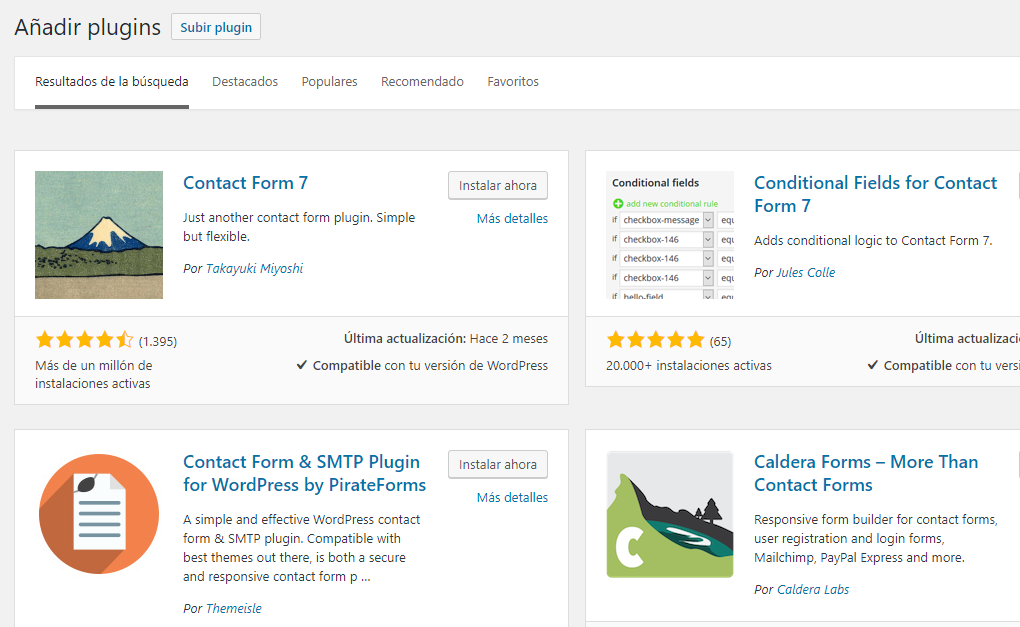1020x627 pixels.
Task: Click the Contact Form 7 Mount Fuji icon
Action: [99, 235]
